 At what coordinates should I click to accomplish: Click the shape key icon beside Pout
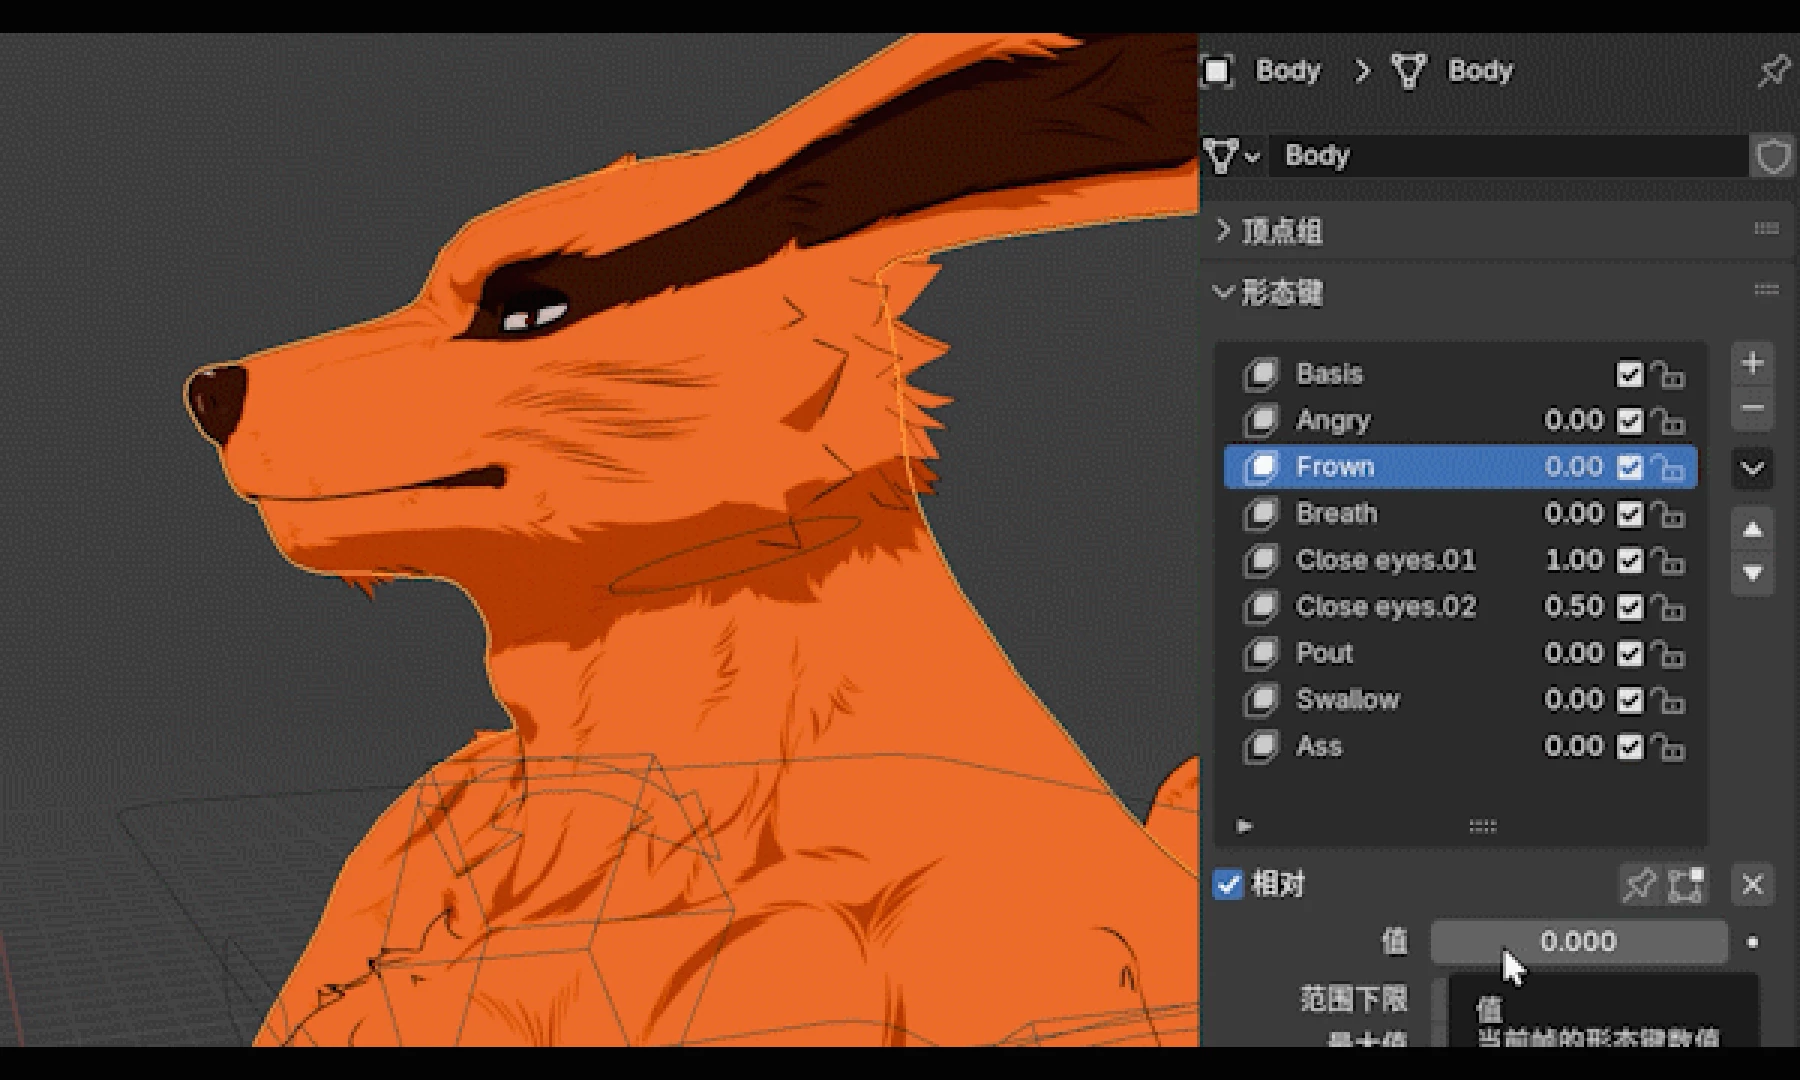tap(1261, 654)
